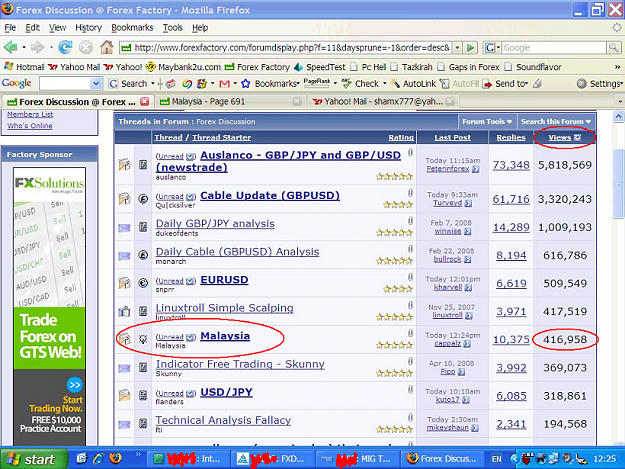Click first unread icon for EURUSD thread
This screenshot has height=469, width=625.
coord(191,281)
